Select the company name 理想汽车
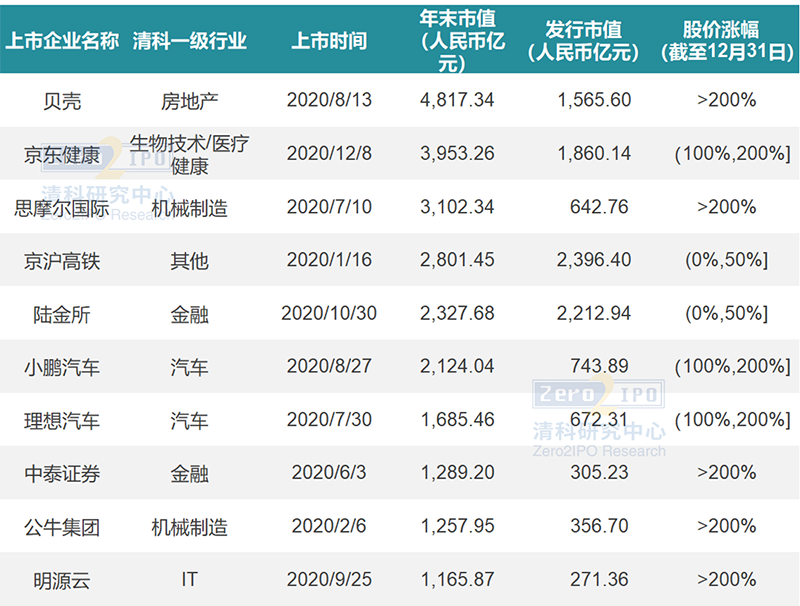This screenshot has width=800, height=606. [x=62, y=421]
